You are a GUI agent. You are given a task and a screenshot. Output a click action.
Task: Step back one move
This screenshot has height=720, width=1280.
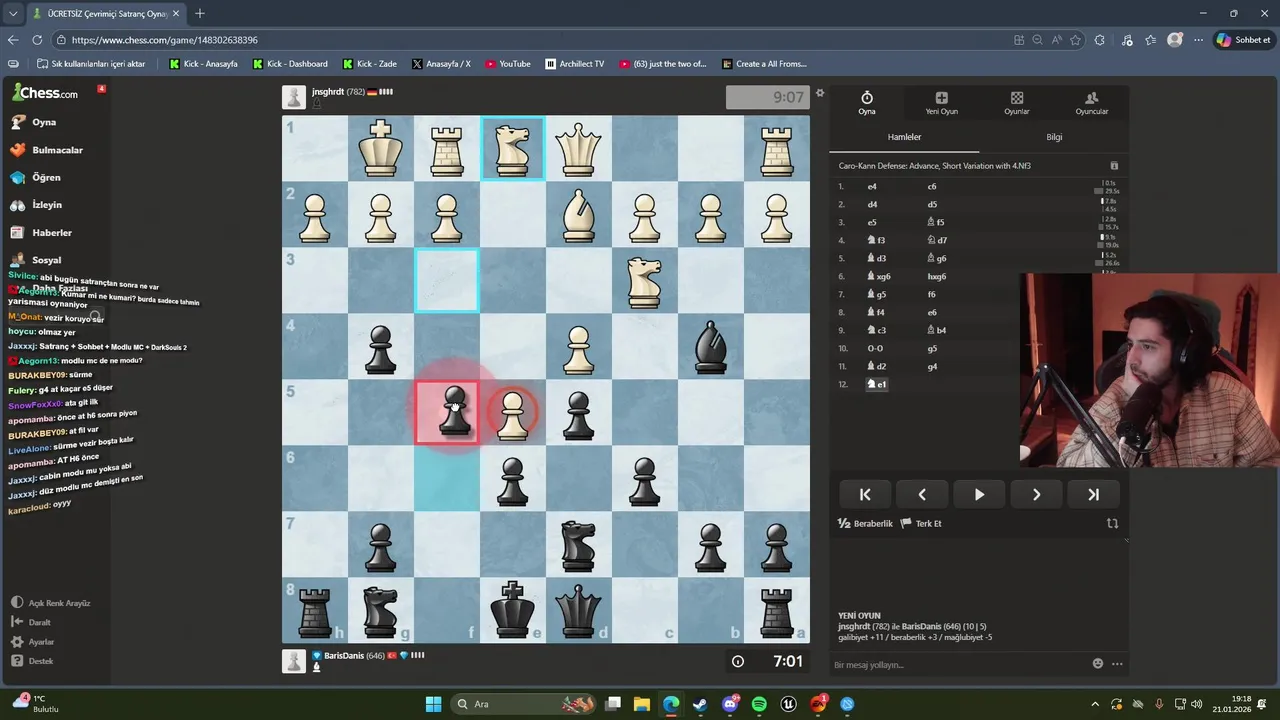[922, 494]
